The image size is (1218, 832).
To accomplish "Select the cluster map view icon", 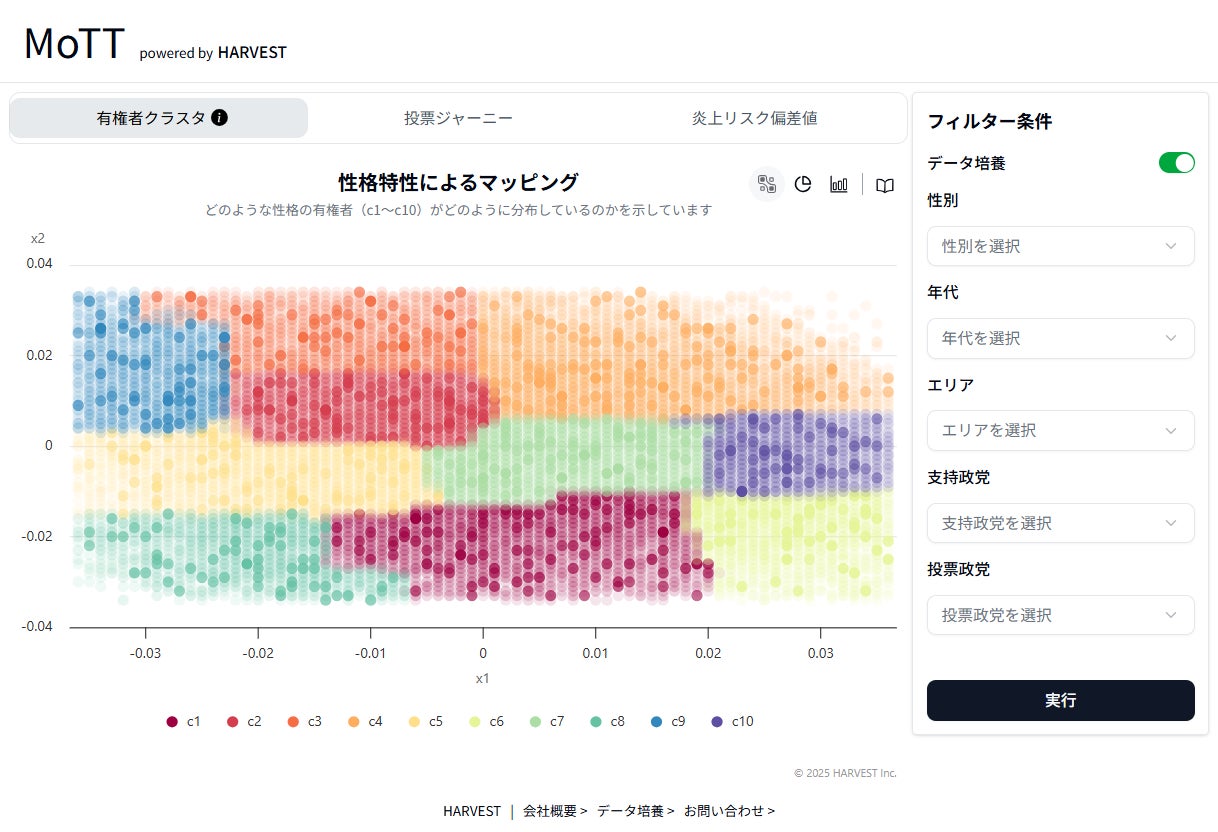I will coord(767,184).
